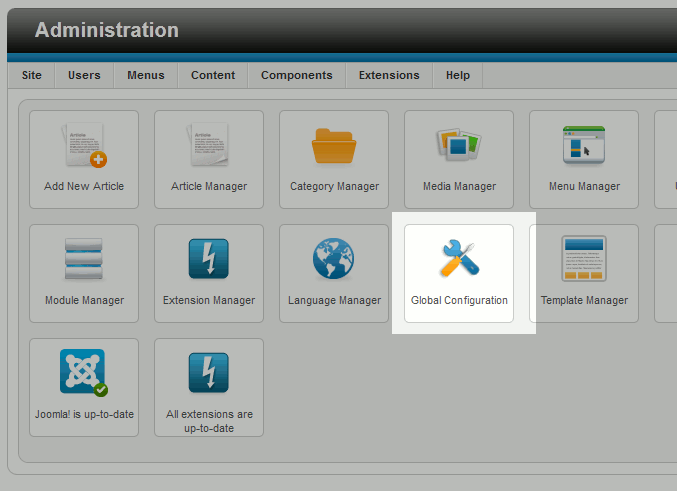The height and width of the screenshot is (491, 677).
Task: Open the Menu Manager icon
Action: point(584,145)
